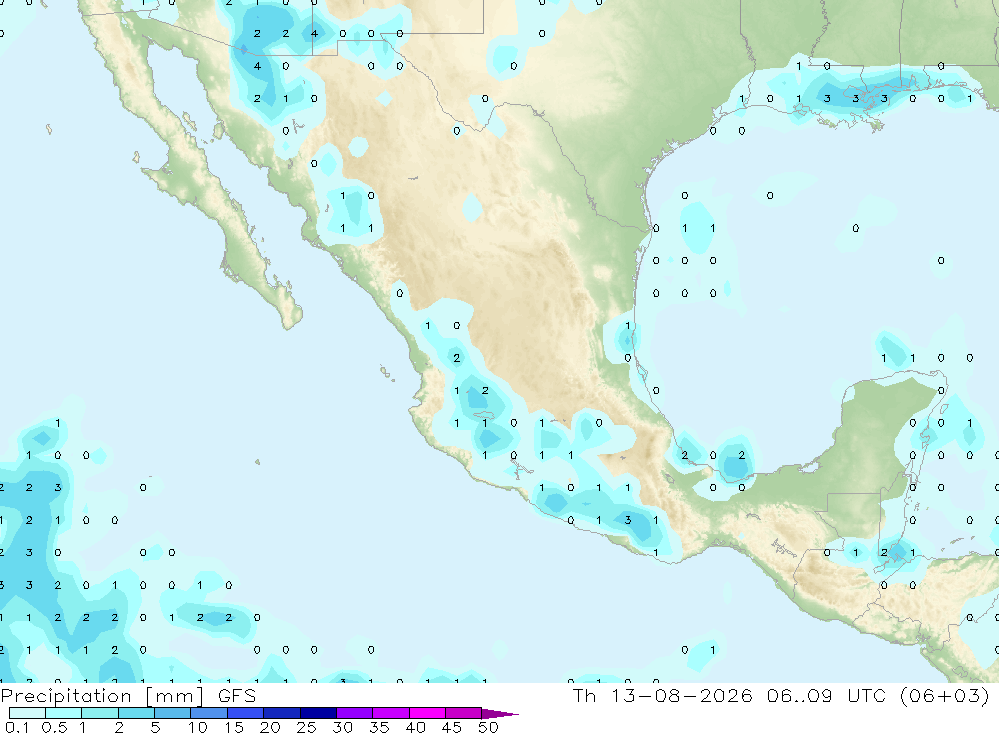Click the "40" legend label
This screenshot has width=1000, height=733.
tap(415, 727)
